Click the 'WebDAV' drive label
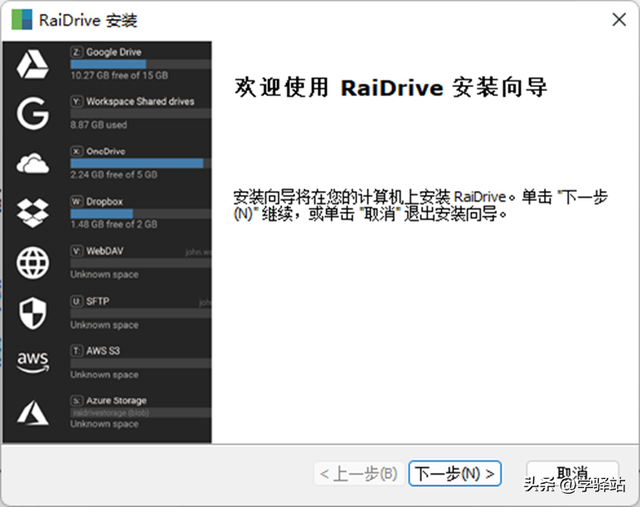The image size is (640, 507). pos(104,251)
